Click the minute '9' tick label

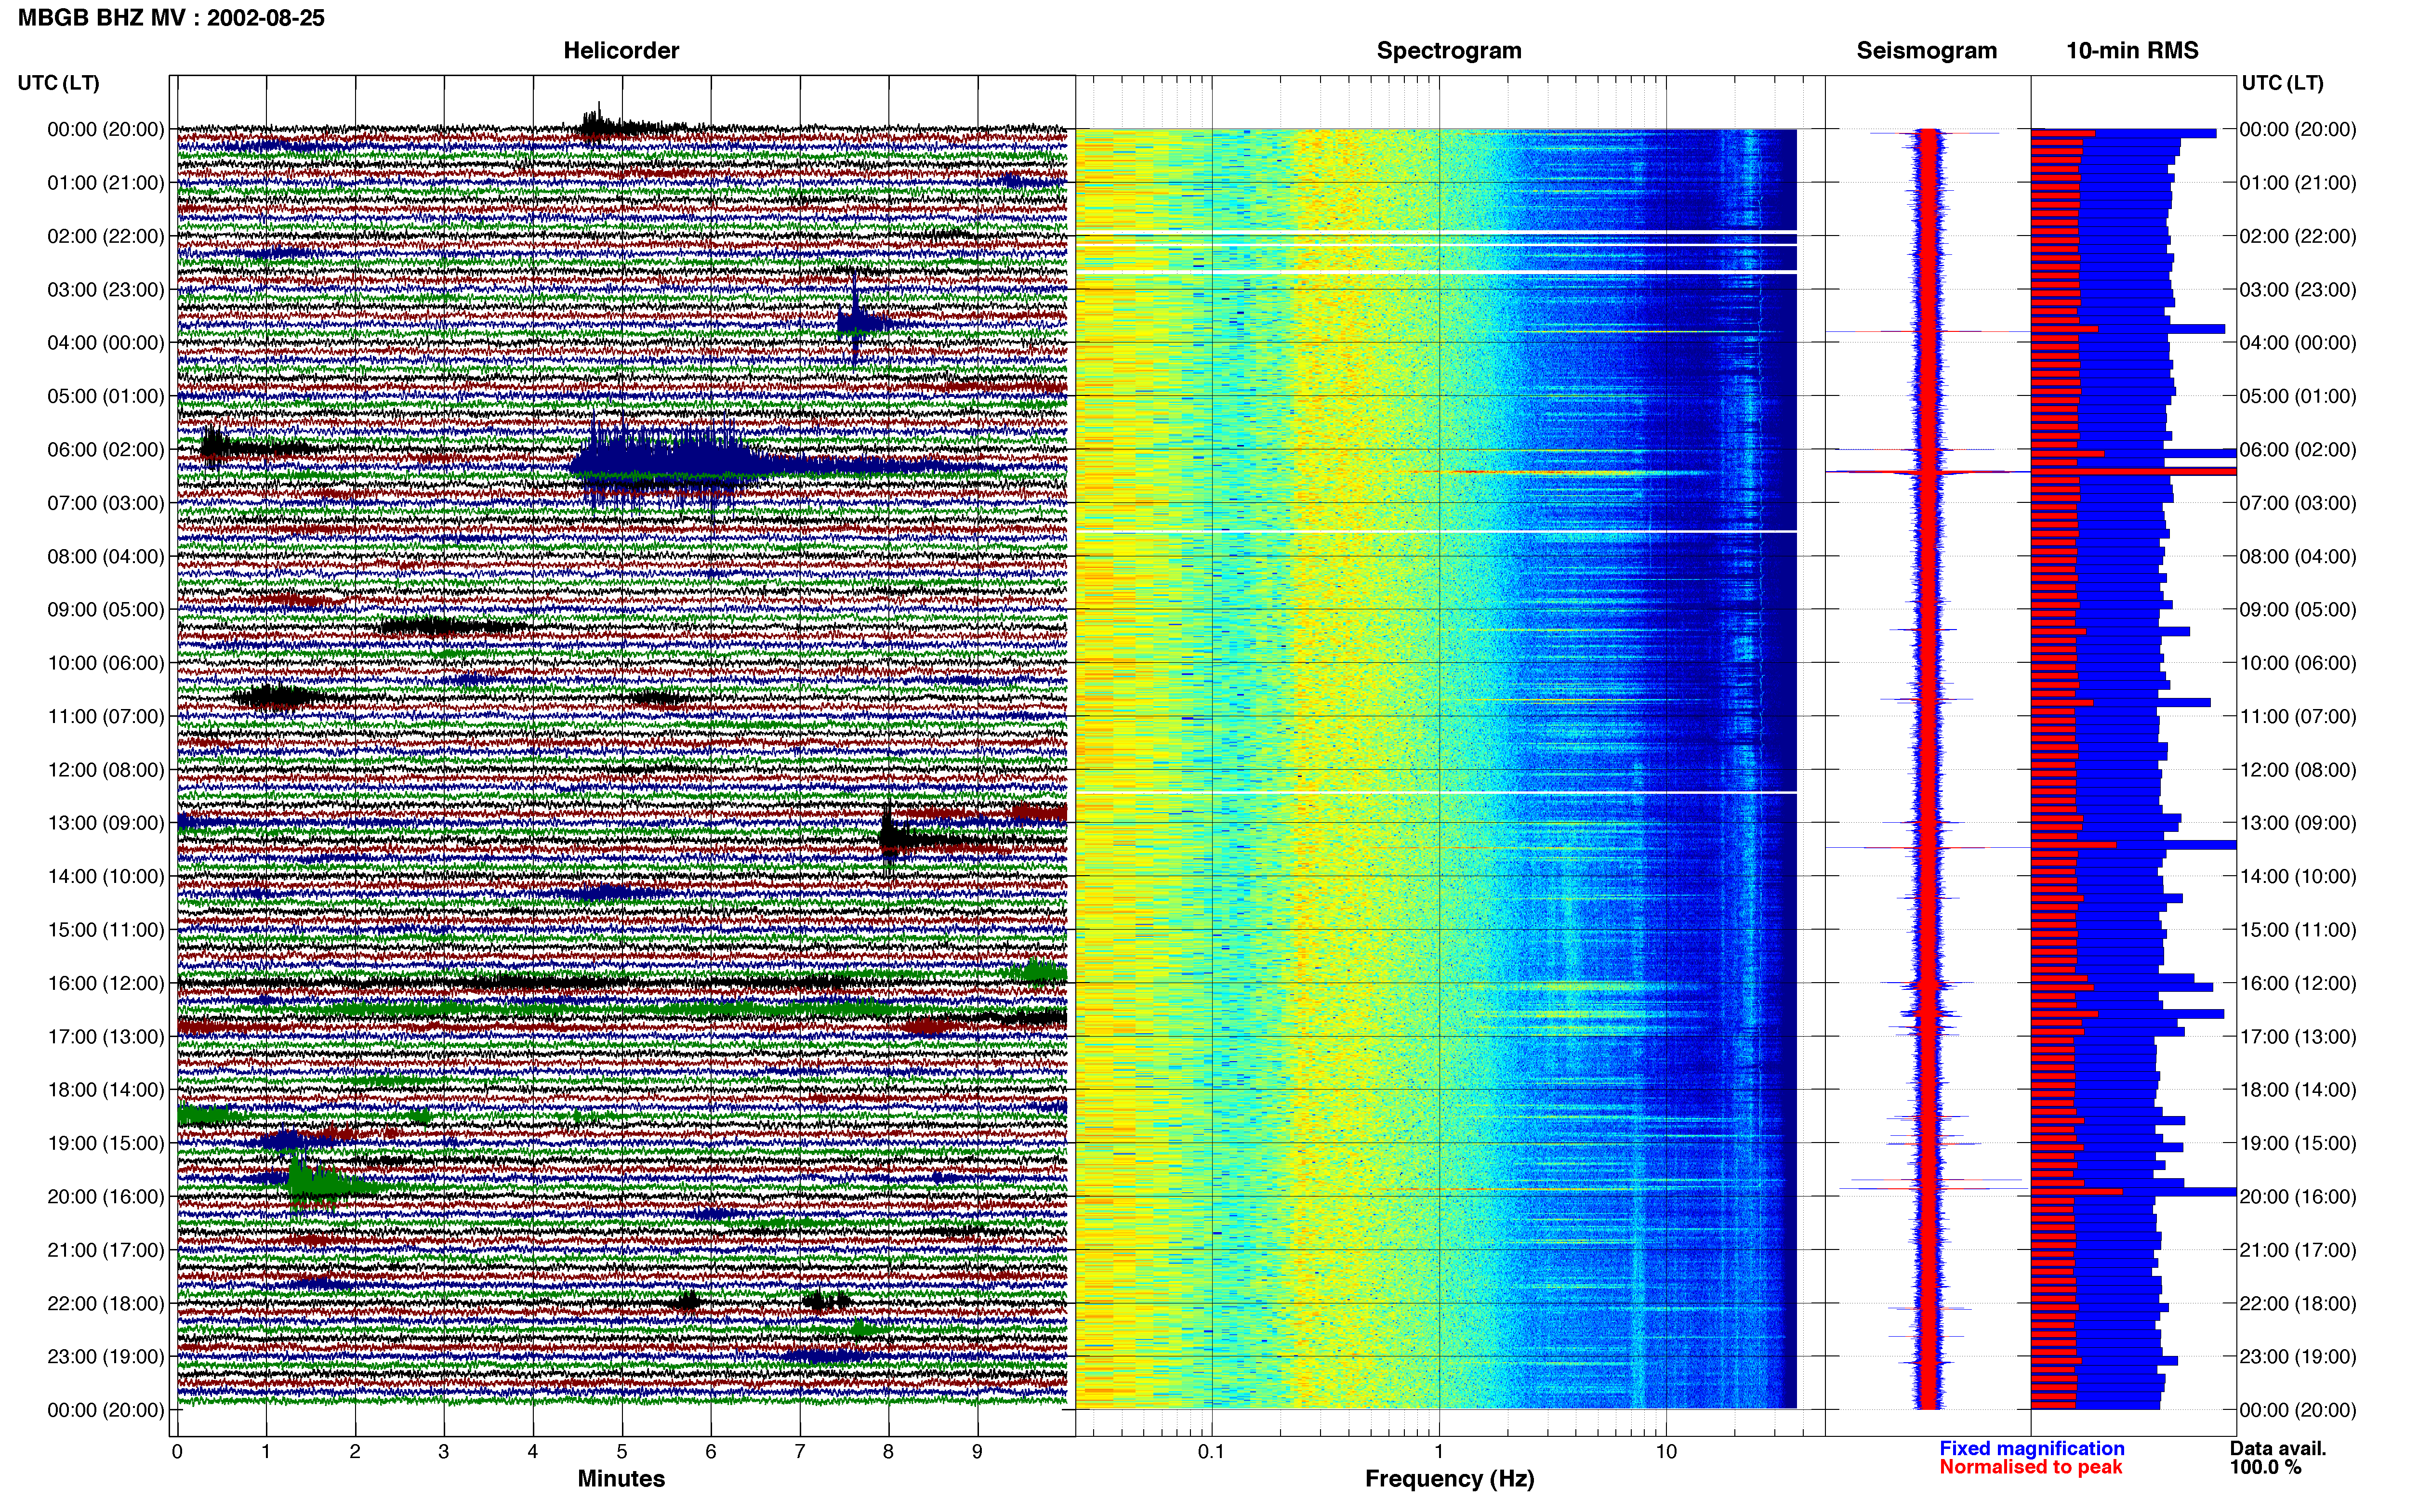(977, 1451)
